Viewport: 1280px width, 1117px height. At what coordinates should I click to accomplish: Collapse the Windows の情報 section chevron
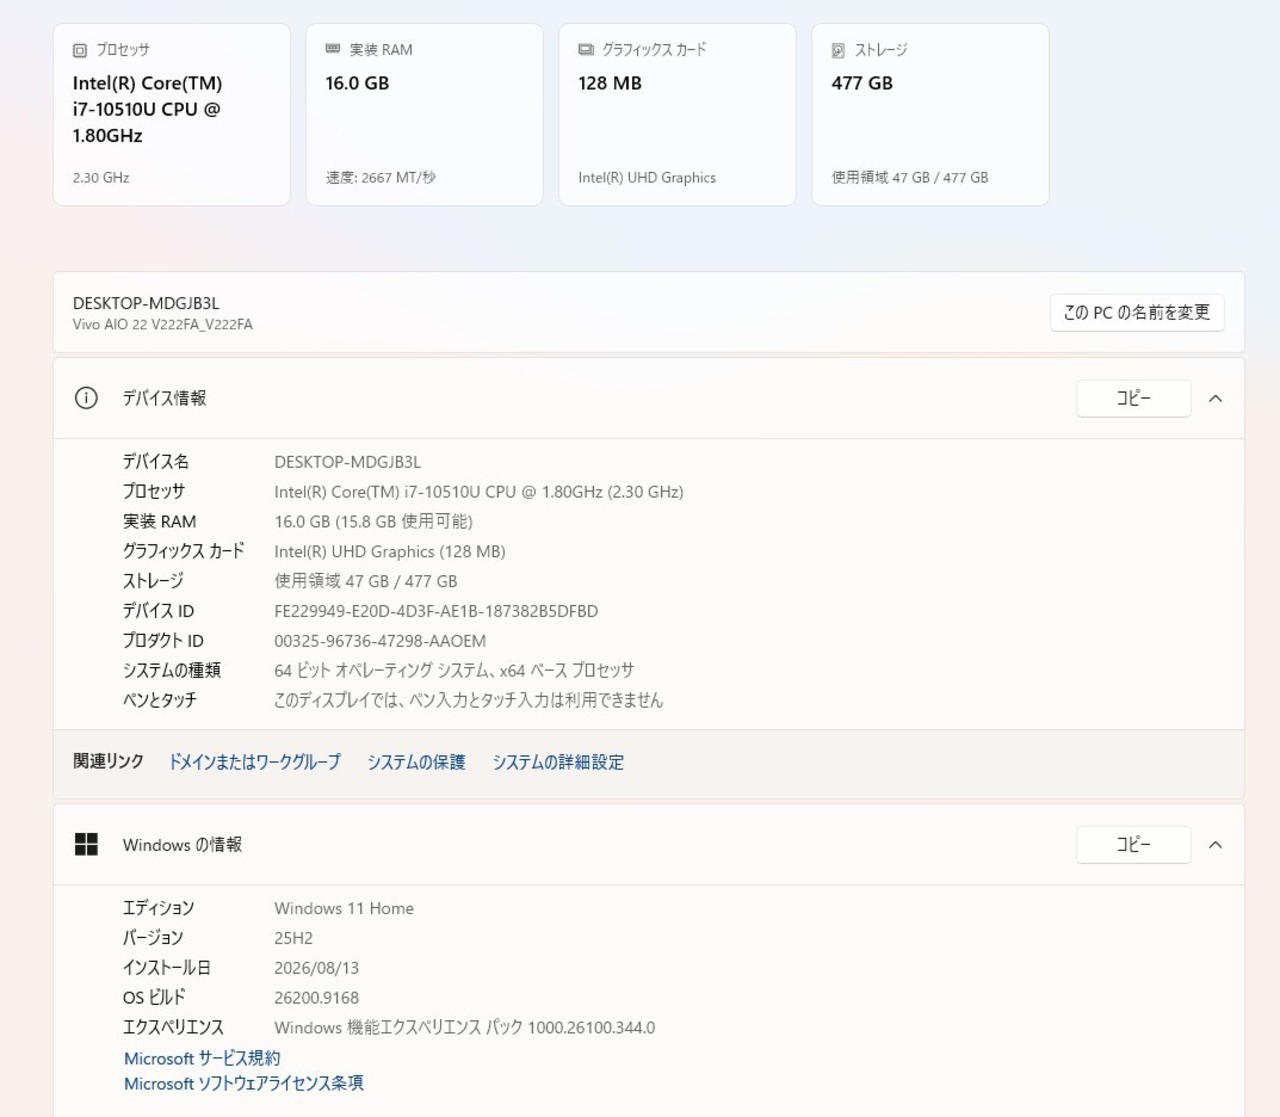(1215, 845)
